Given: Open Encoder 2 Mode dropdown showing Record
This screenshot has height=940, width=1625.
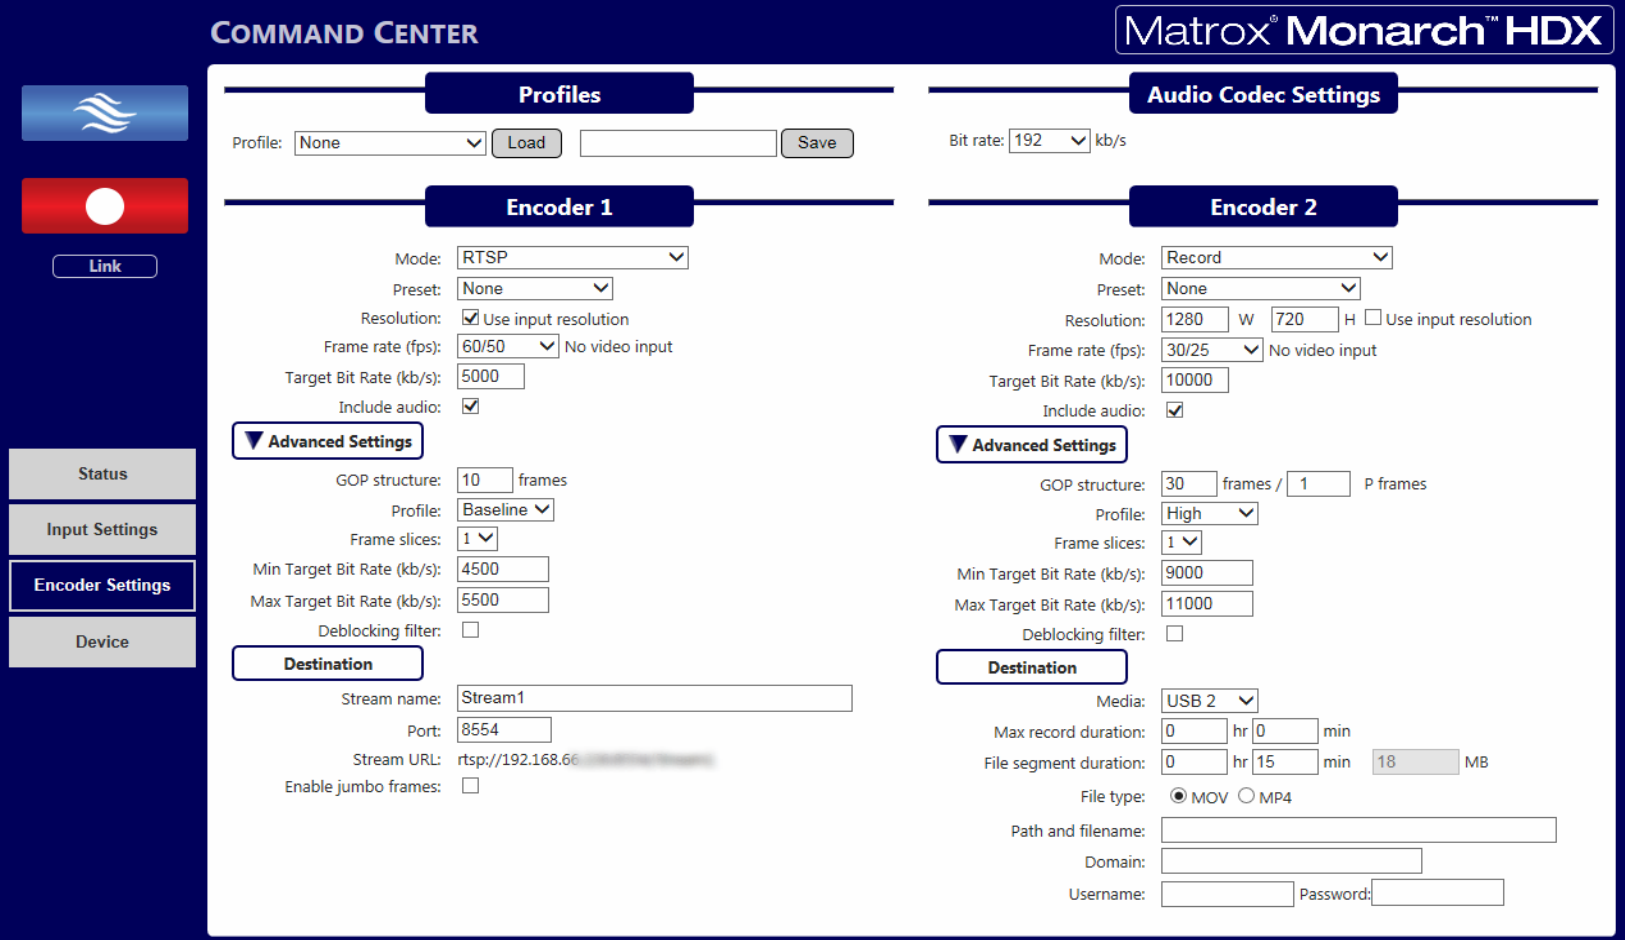Looking at the screenshot, I should pyautogui.click(x=1276, y=258).
